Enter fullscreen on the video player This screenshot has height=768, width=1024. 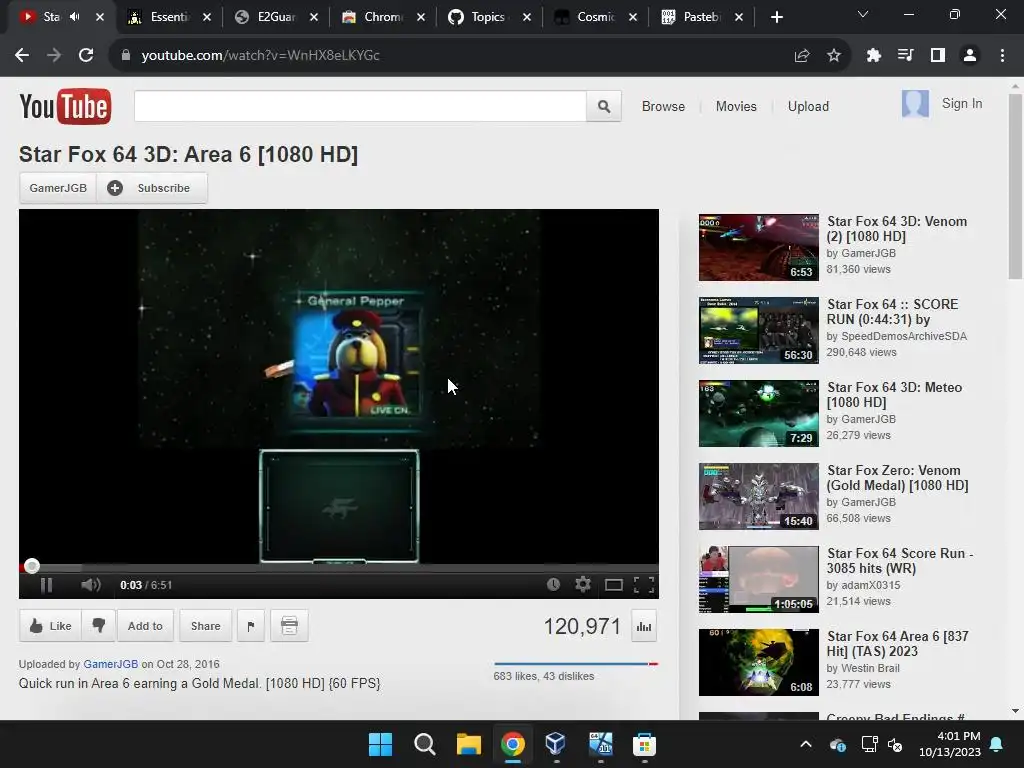pyautogui.click(x=644, y=584)
